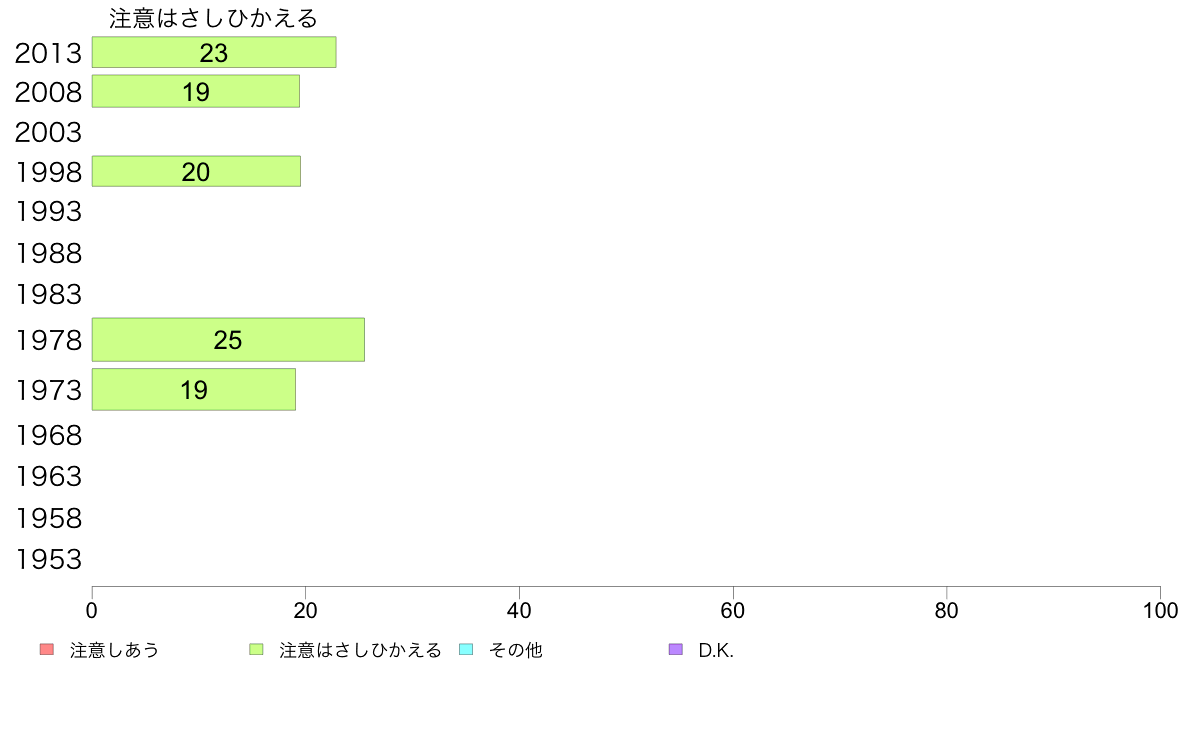Click the 40 tick on axis
This screenshot has width=1188, height=736.
pos(519,610)
